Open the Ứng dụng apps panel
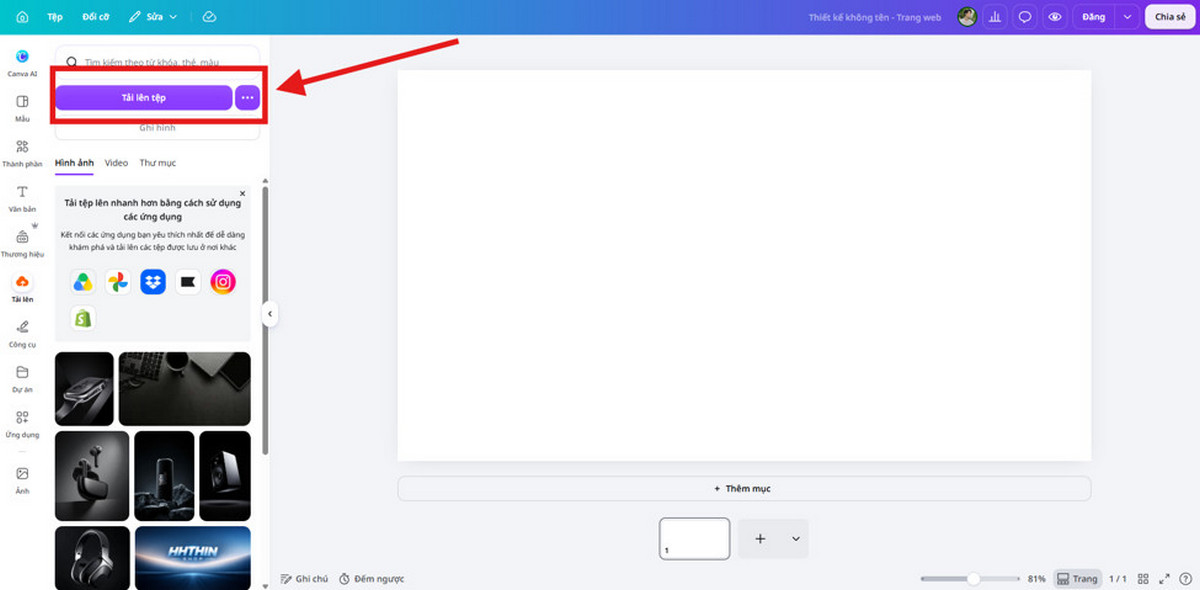 pyautogui.click(x=22, y=423)
